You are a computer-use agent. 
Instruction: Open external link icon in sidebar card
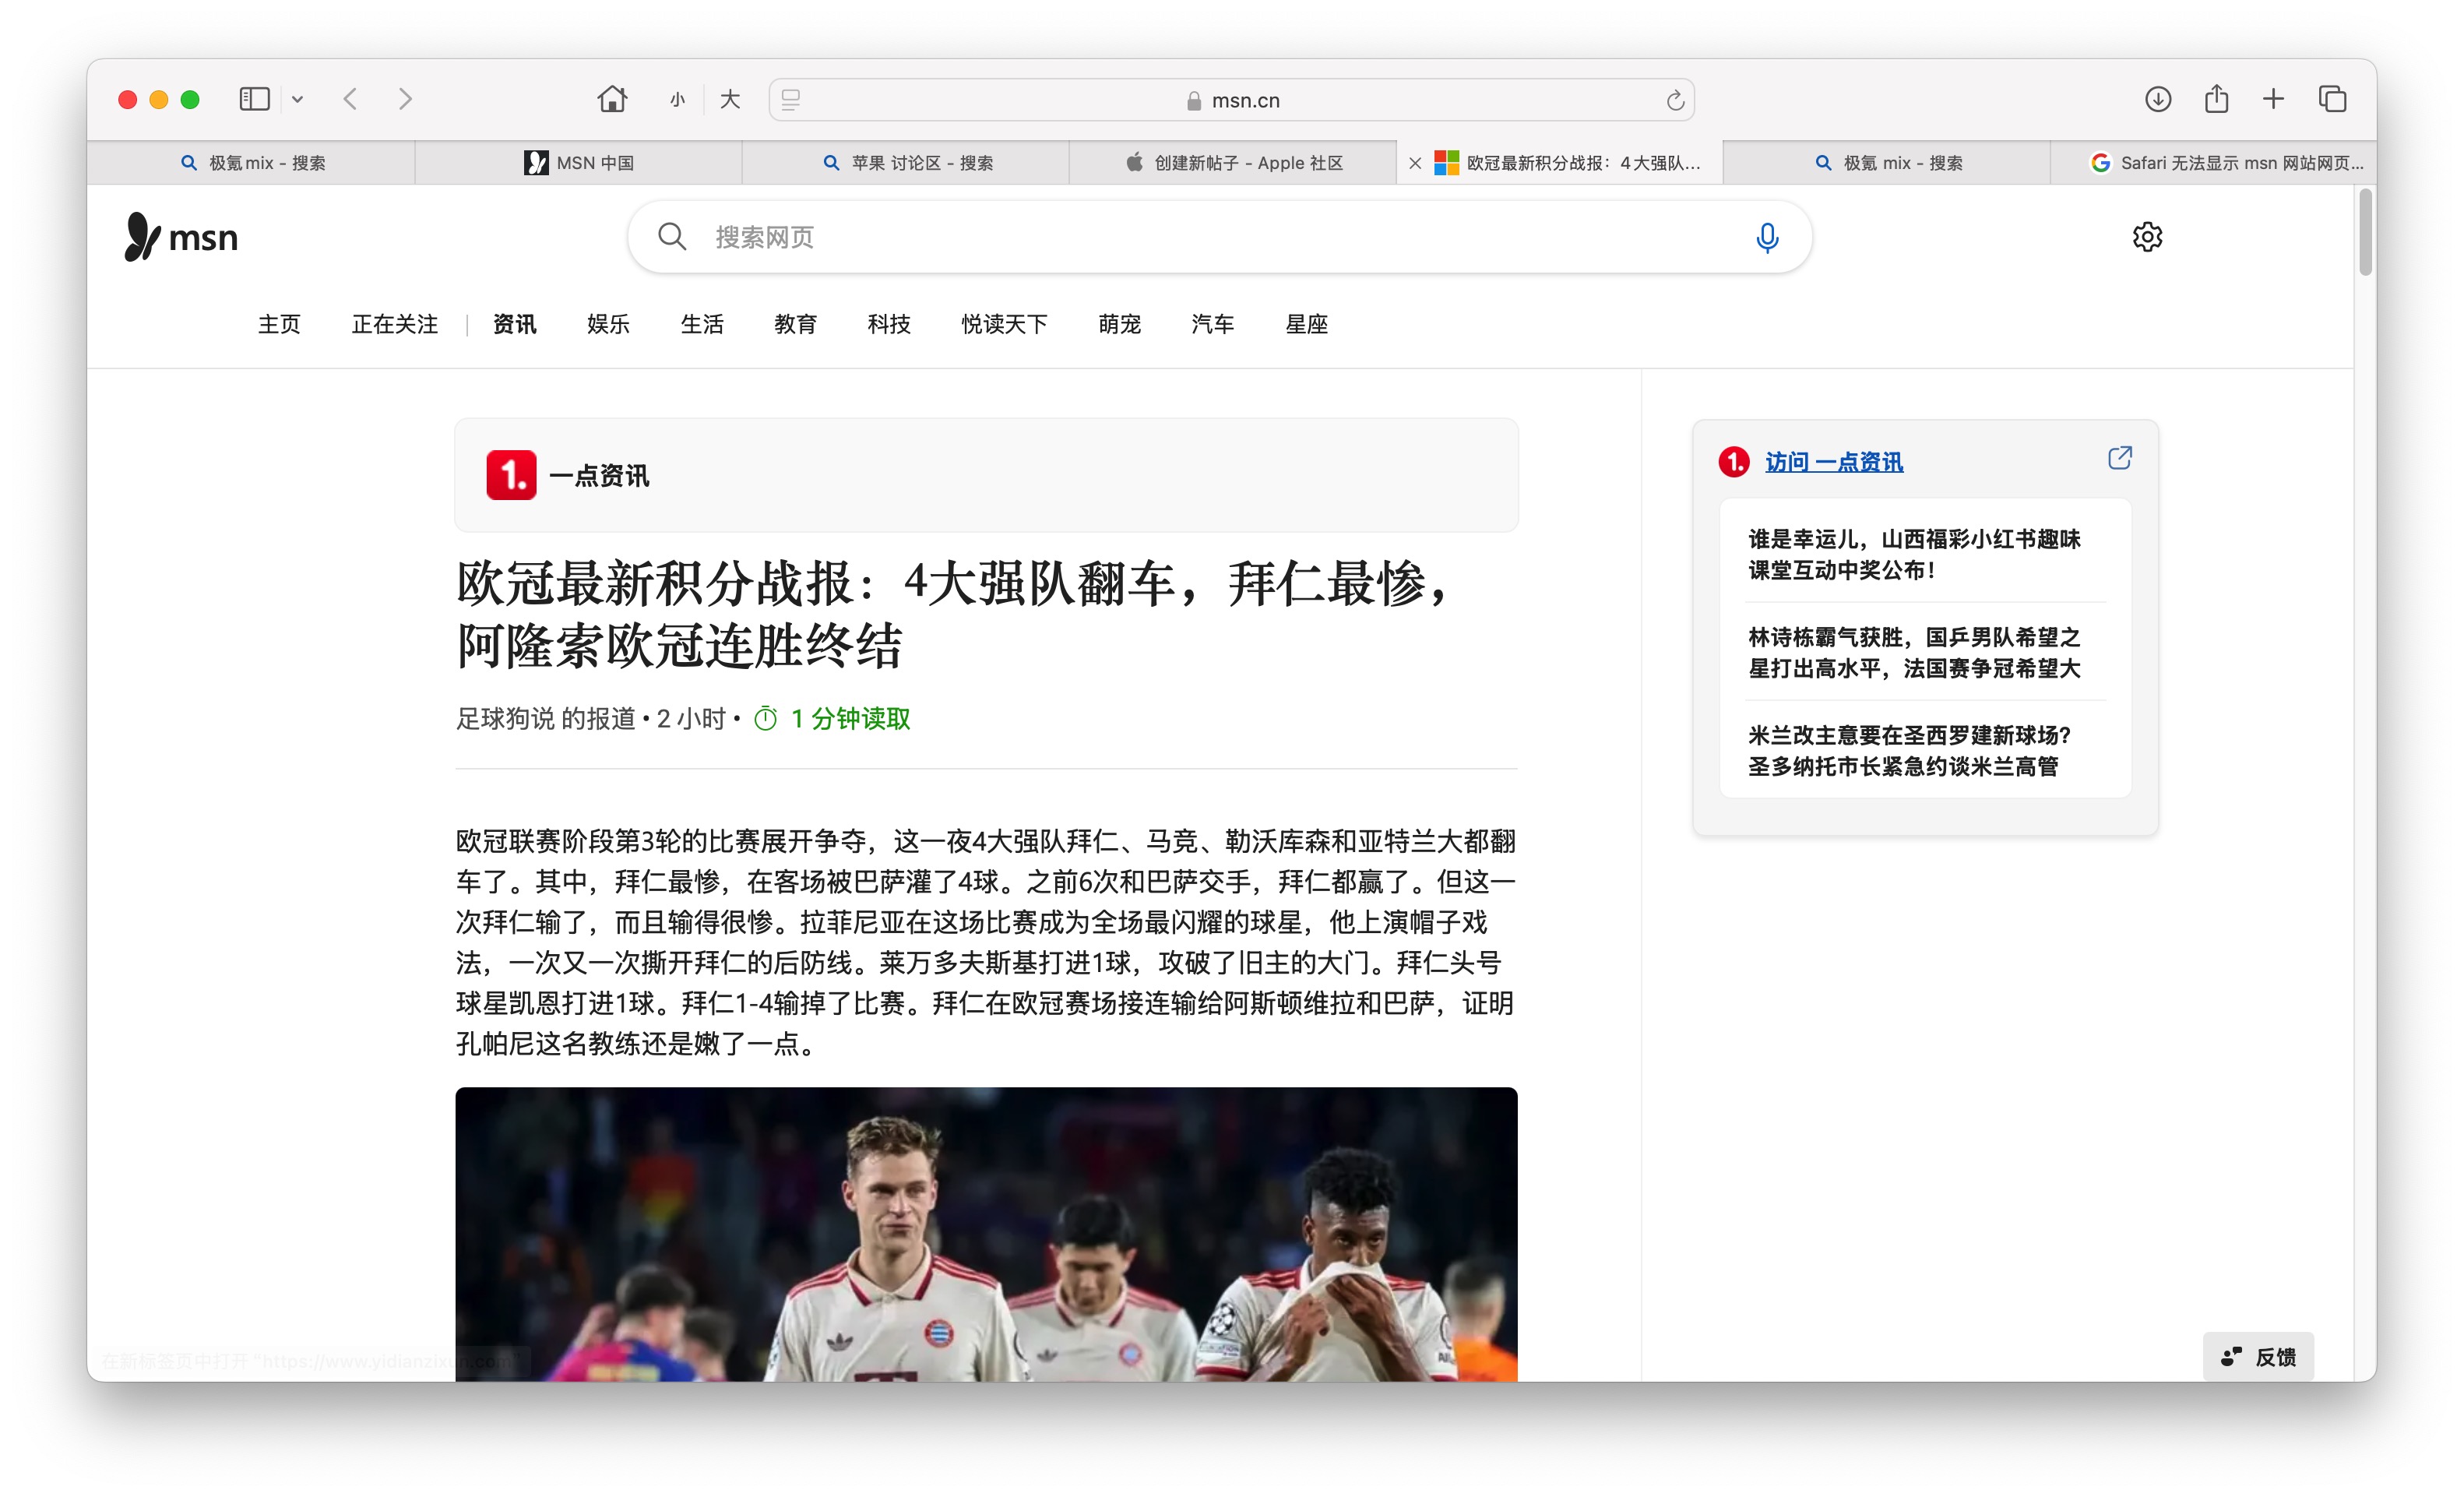coord(2119,458)
